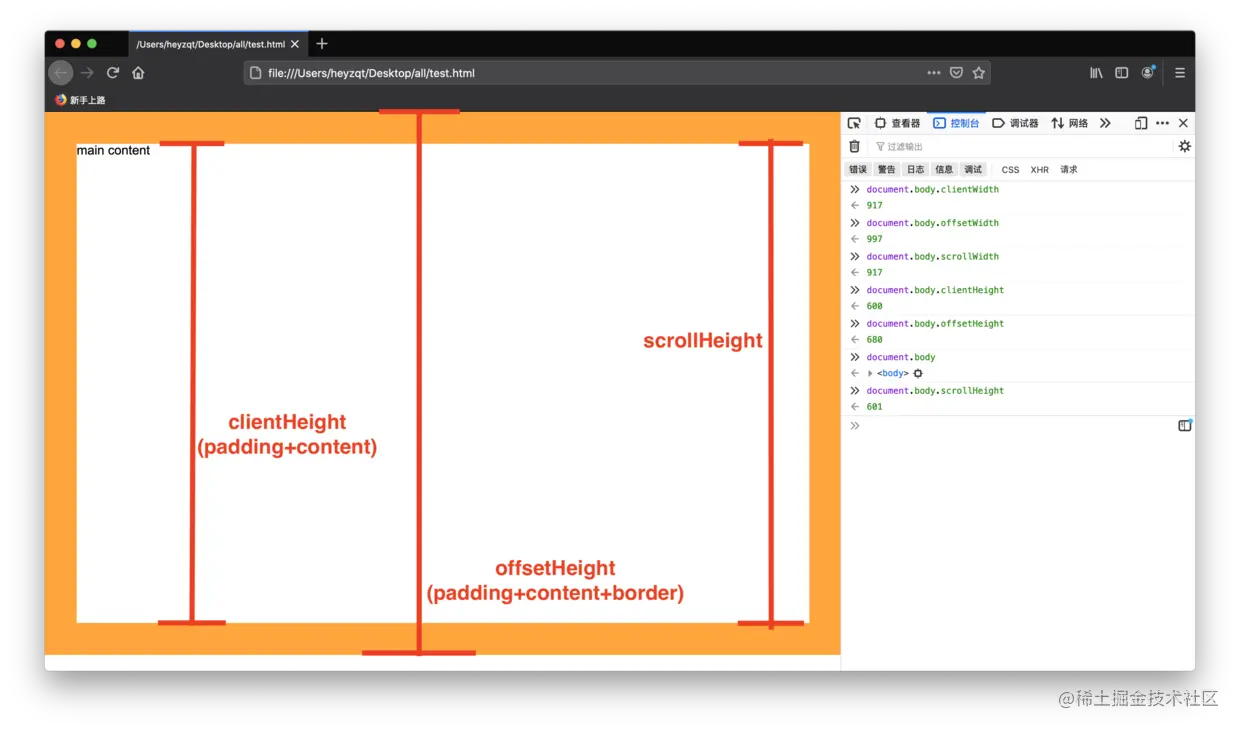The height and width of the screenshot is (730, 1240).
Task: Click the result value 600
Action: click(875, 306)
